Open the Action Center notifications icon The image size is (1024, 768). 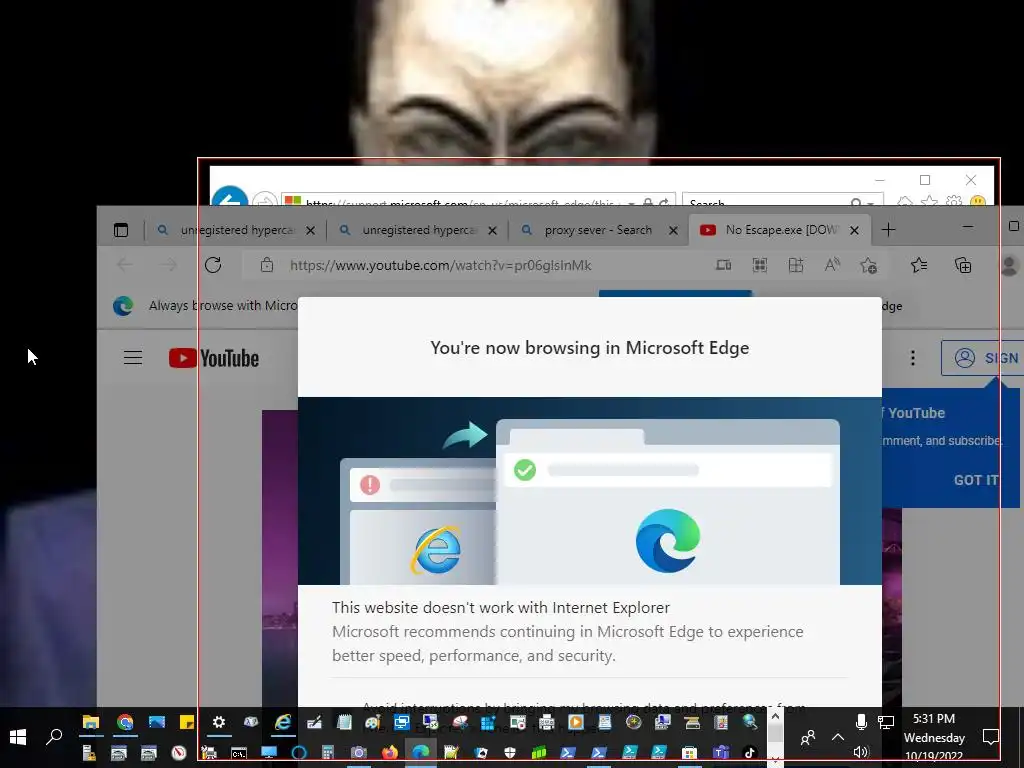[990, 737]
